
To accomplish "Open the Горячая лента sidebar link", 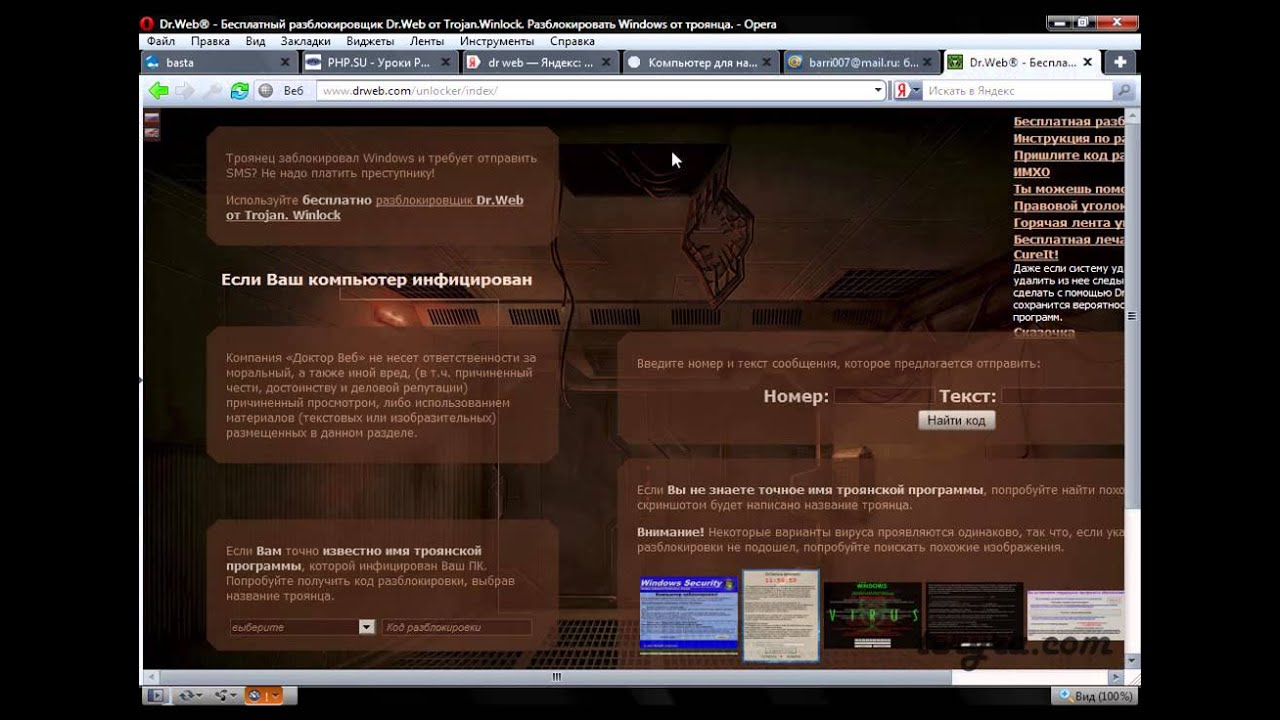I will pyautogui.click(x=1069, y=223).
